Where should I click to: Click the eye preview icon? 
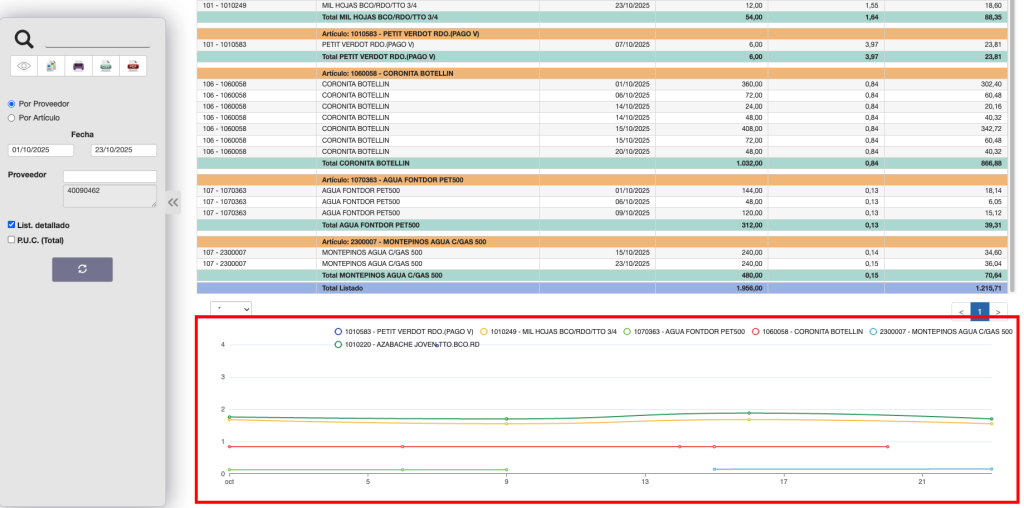click(x=24, y=67)
